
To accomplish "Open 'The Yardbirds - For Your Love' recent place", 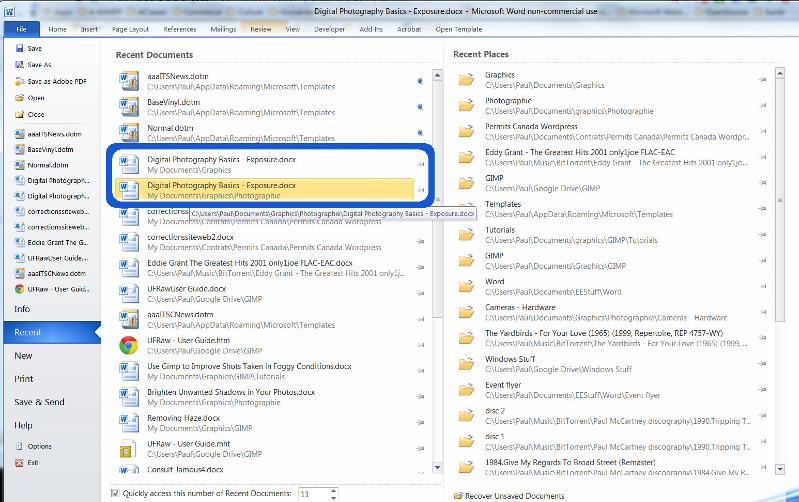I will [x=611, y=338].
